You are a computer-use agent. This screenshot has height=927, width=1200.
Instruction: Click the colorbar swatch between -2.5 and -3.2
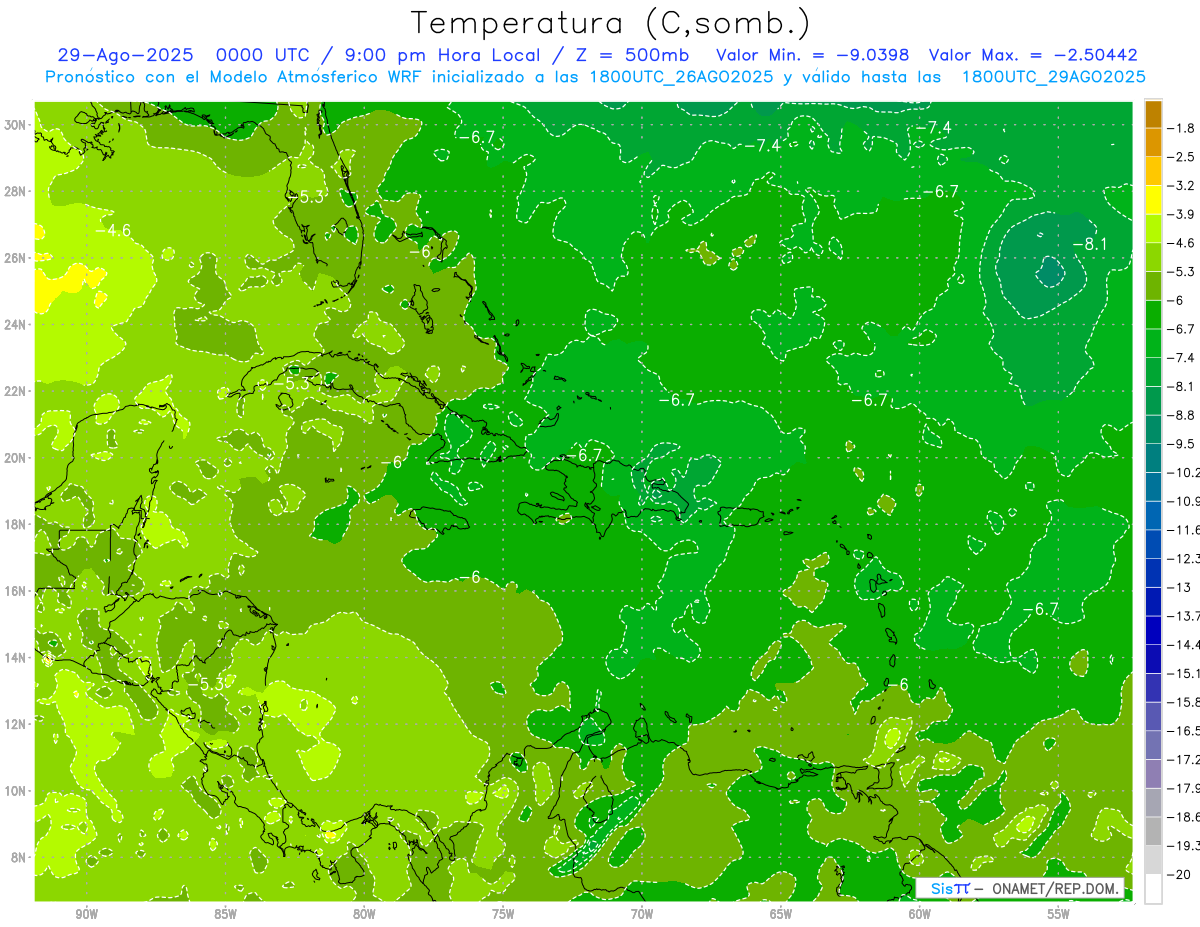(1153, 171)
